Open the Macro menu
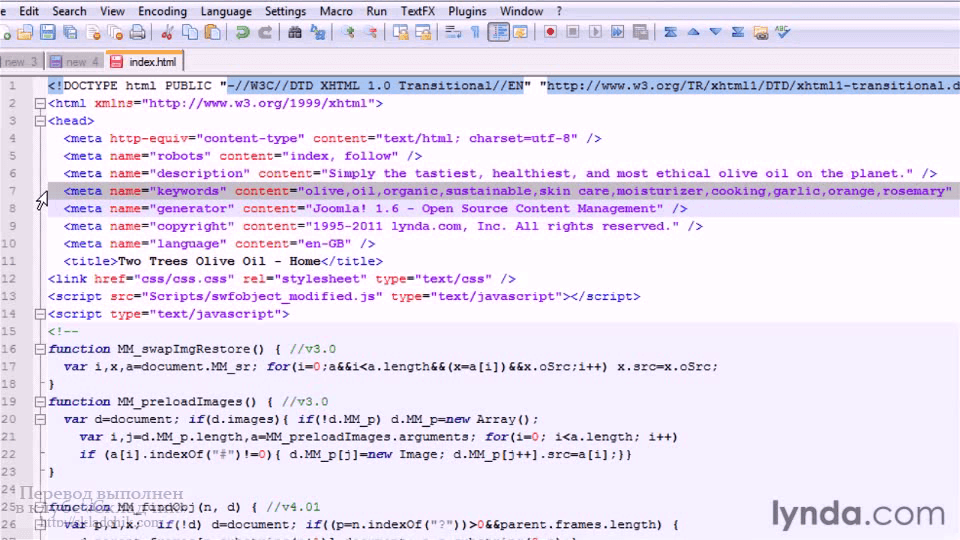Screen dimensions: 960x540 (336, 11)
